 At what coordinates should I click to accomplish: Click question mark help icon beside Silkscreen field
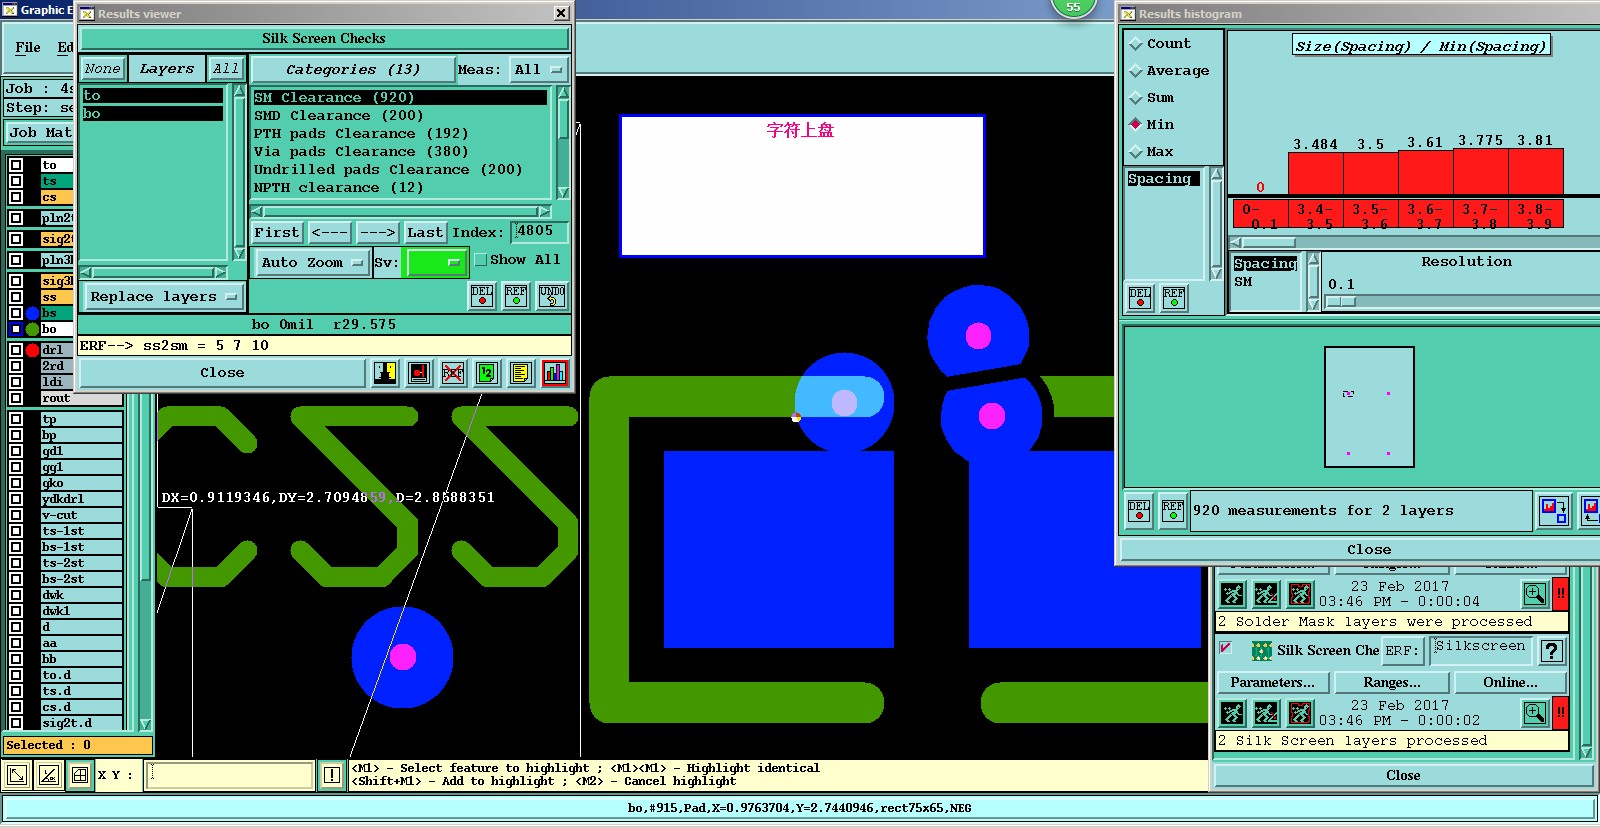tap(1551, 651)
